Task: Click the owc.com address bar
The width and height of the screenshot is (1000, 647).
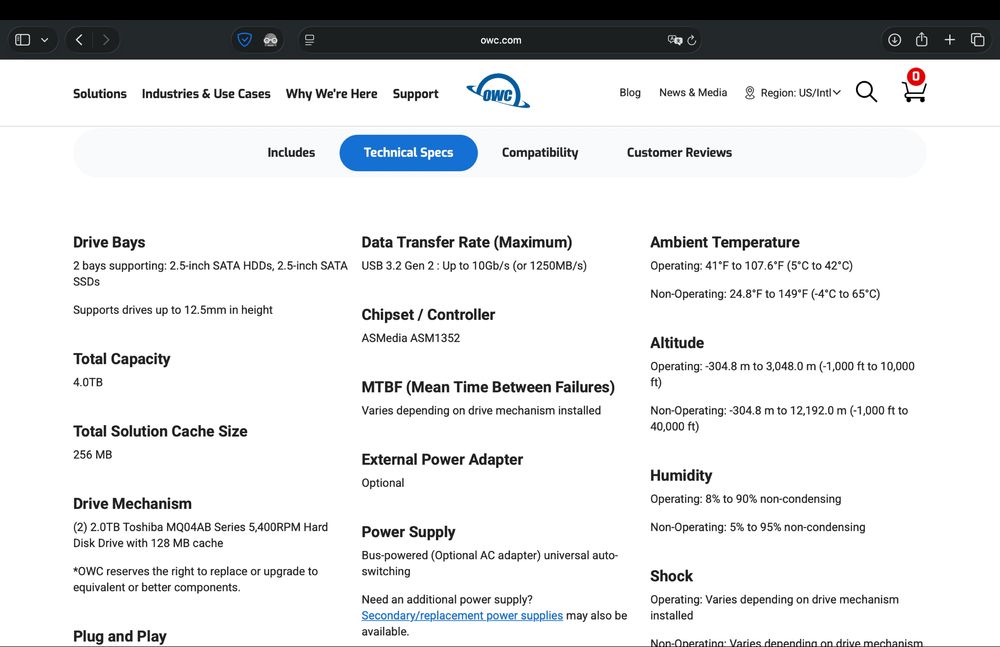Action: tap(501, 40)
